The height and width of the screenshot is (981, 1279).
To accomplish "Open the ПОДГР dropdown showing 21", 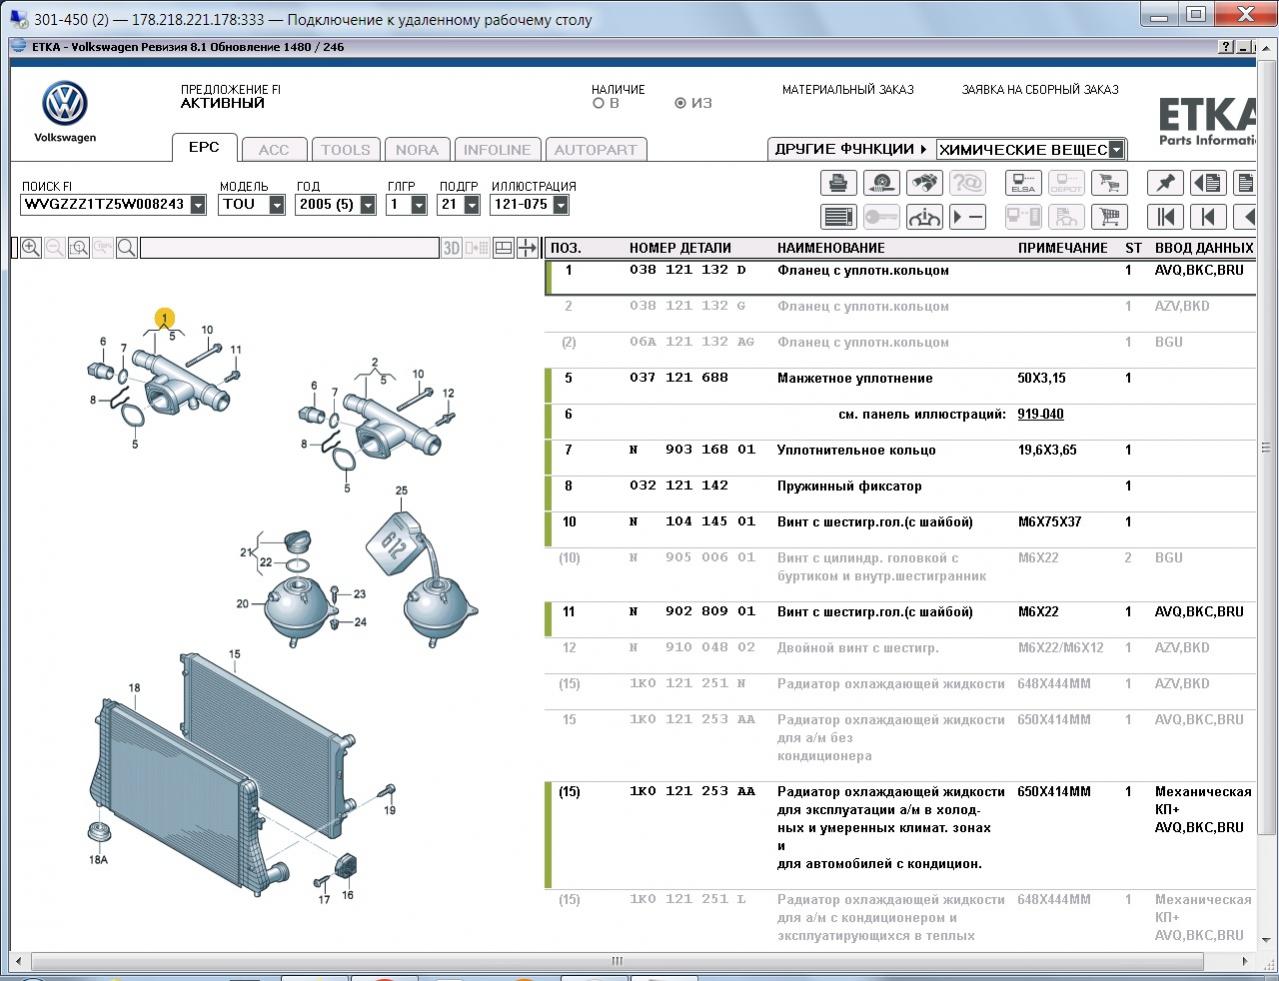I will pyautogui.click(x=472, y=205).
